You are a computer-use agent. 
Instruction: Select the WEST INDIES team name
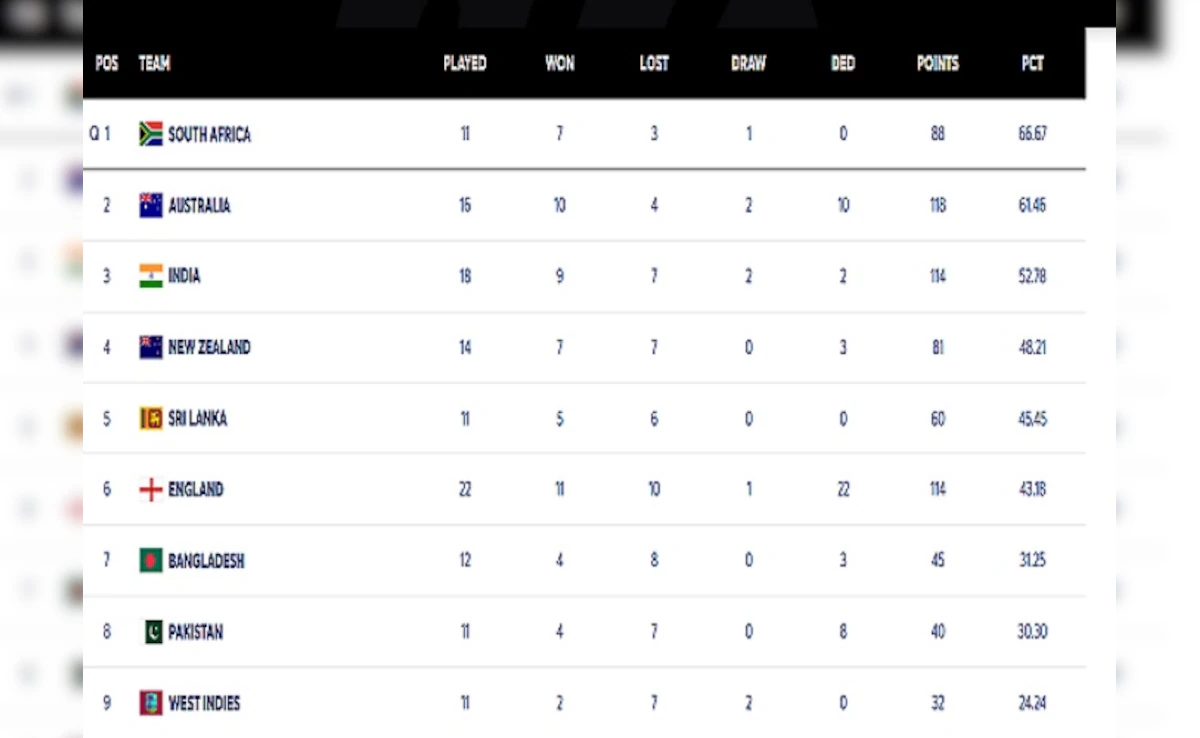204,703
